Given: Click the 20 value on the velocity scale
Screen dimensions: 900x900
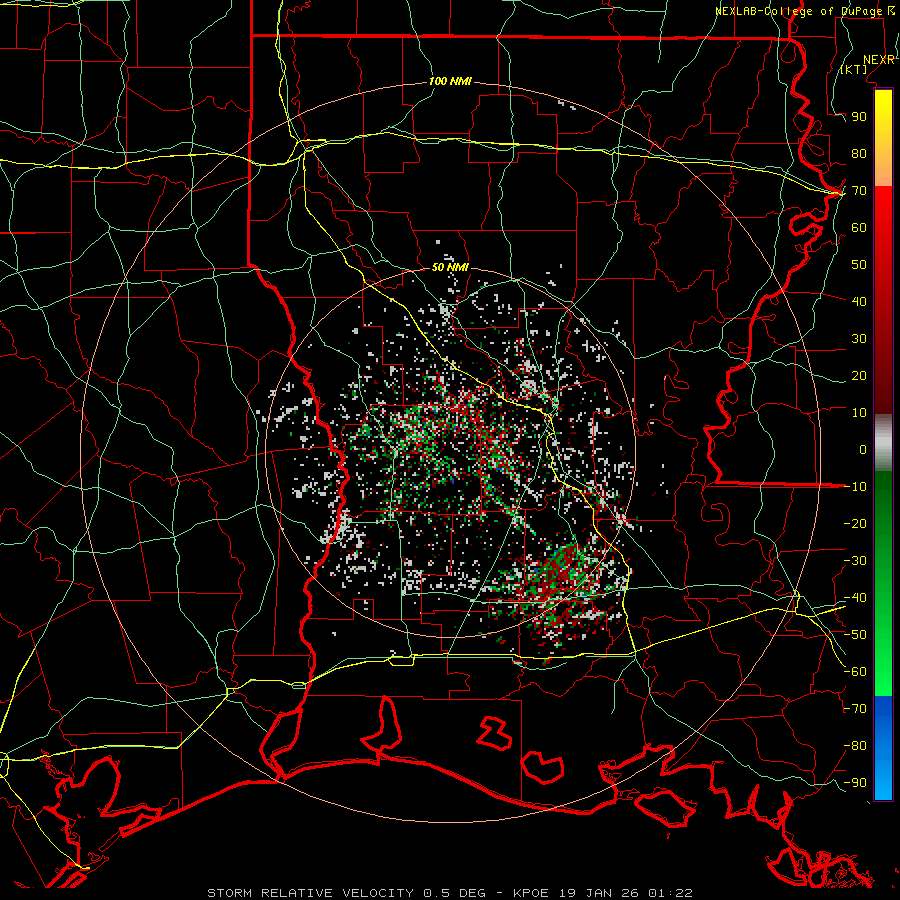Looking at the screenshot, I should coord(859,376).
